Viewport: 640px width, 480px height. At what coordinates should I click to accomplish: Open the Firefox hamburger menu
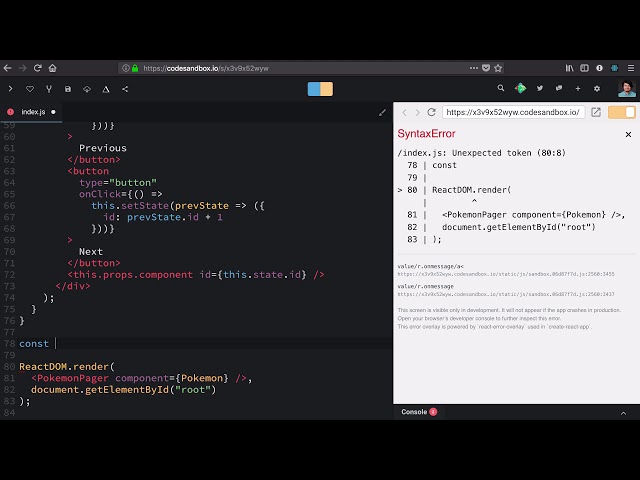coord(631,68)
